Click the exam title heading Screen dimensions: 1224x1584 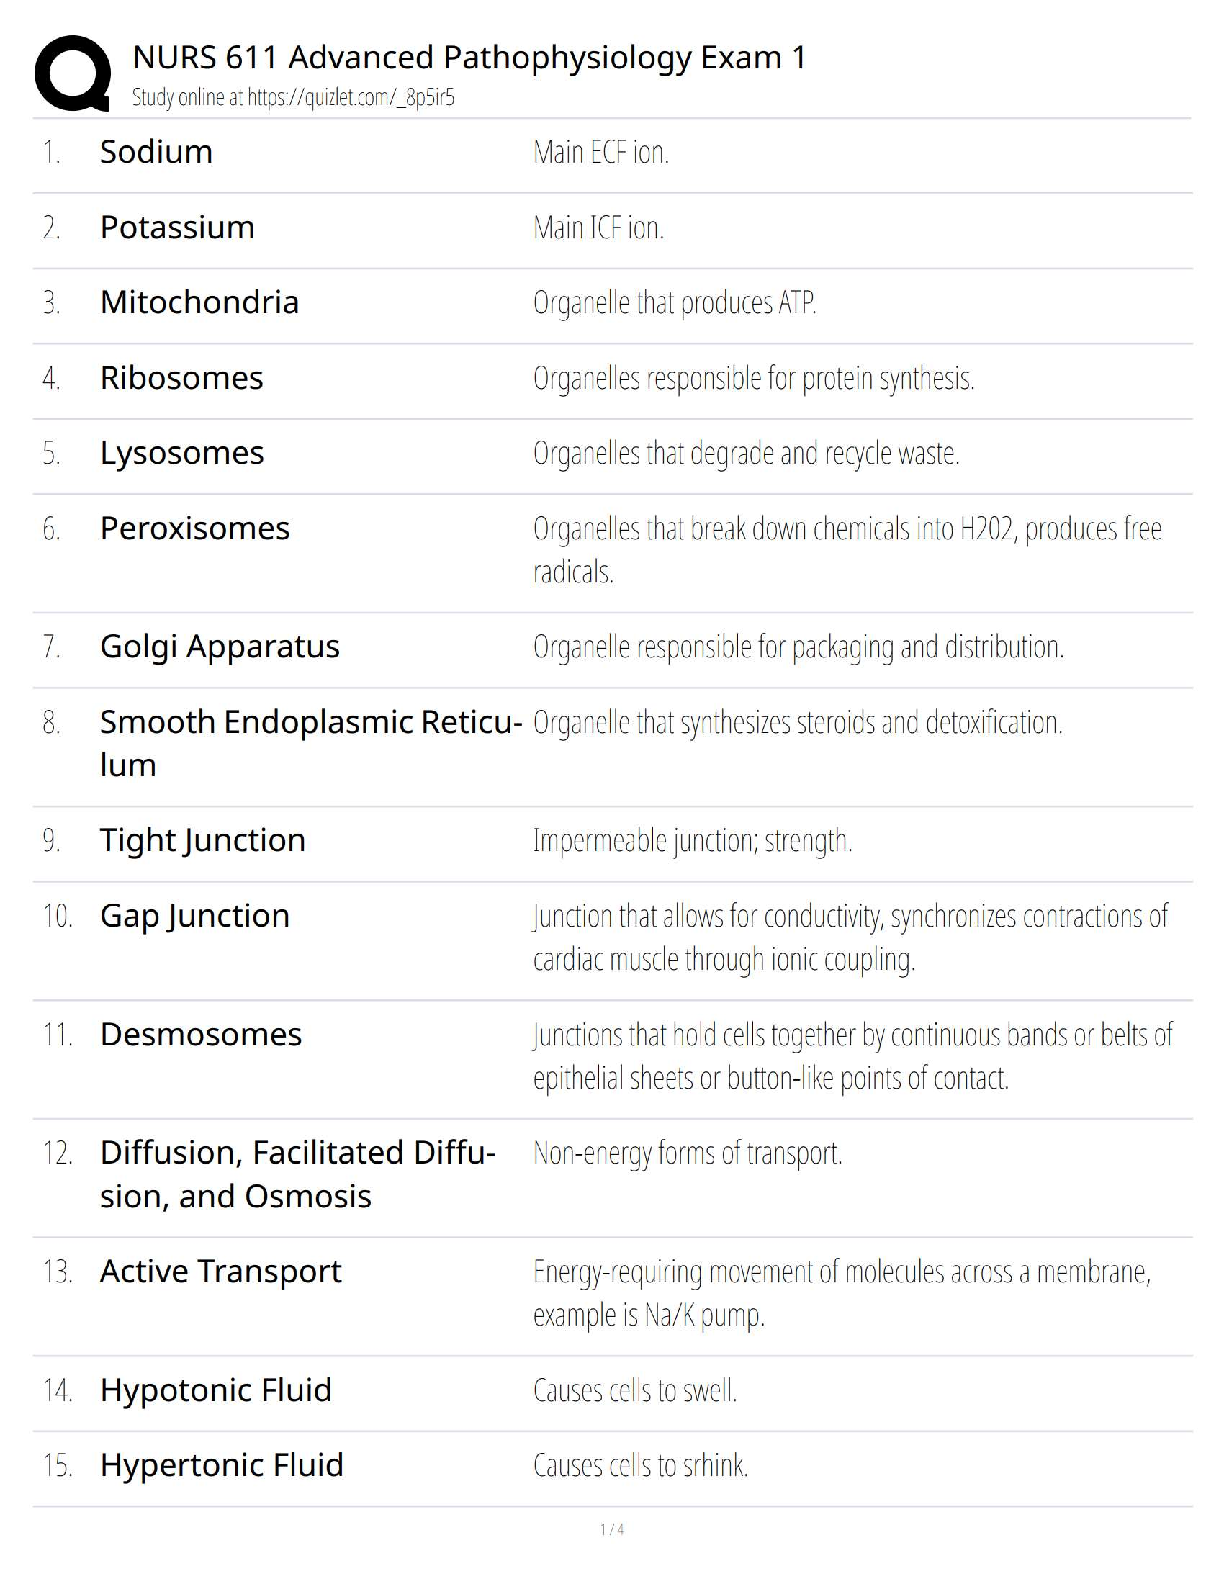tap(469, 57)
